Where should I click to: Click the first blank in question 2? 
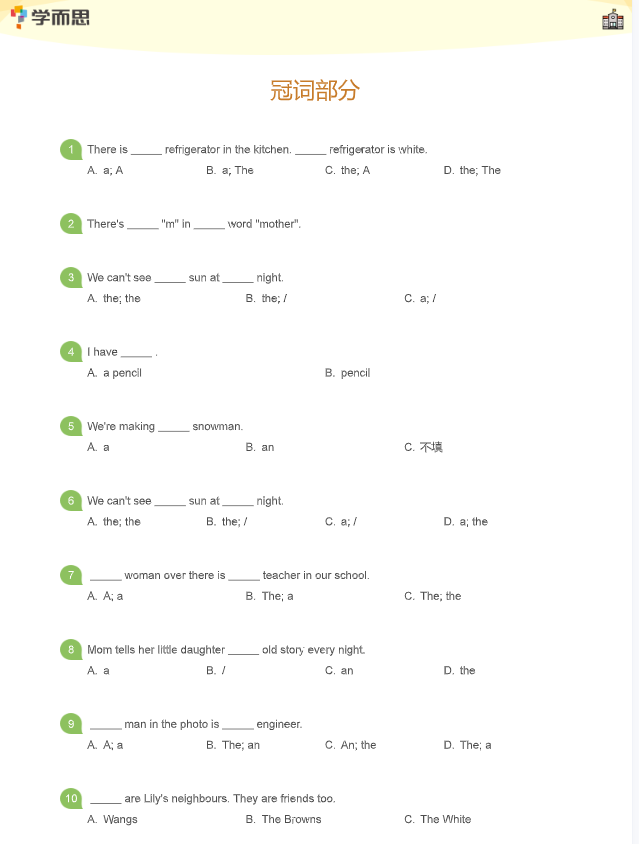(143, 225)
